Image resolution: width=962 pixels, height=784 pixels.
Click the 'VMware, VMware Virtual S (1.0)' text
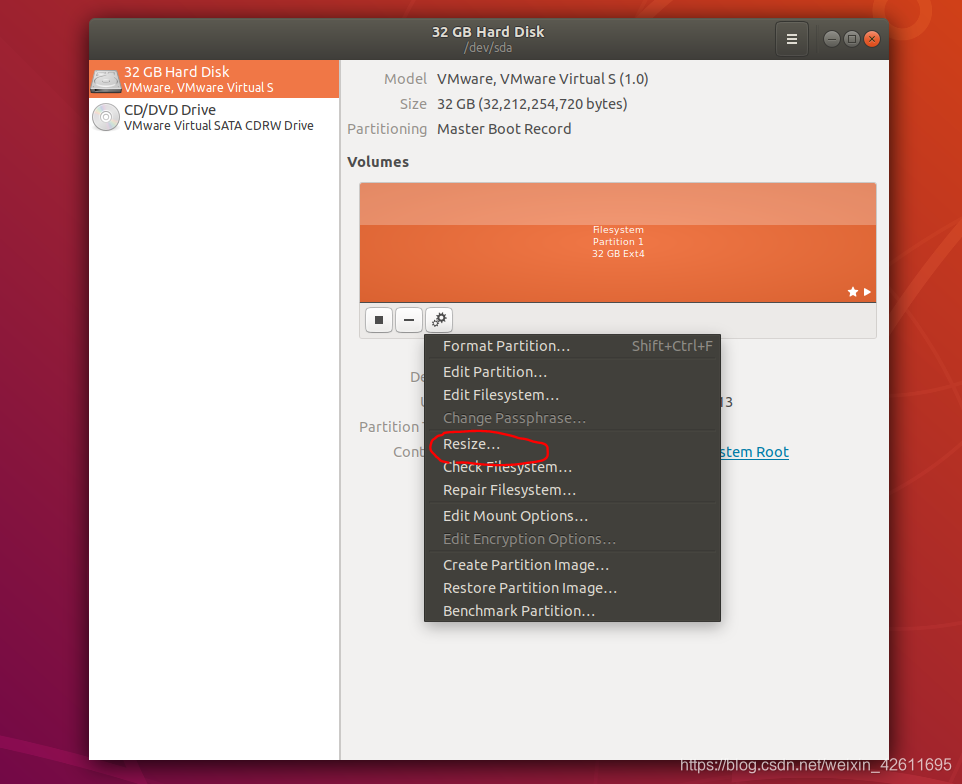(542, 79)
